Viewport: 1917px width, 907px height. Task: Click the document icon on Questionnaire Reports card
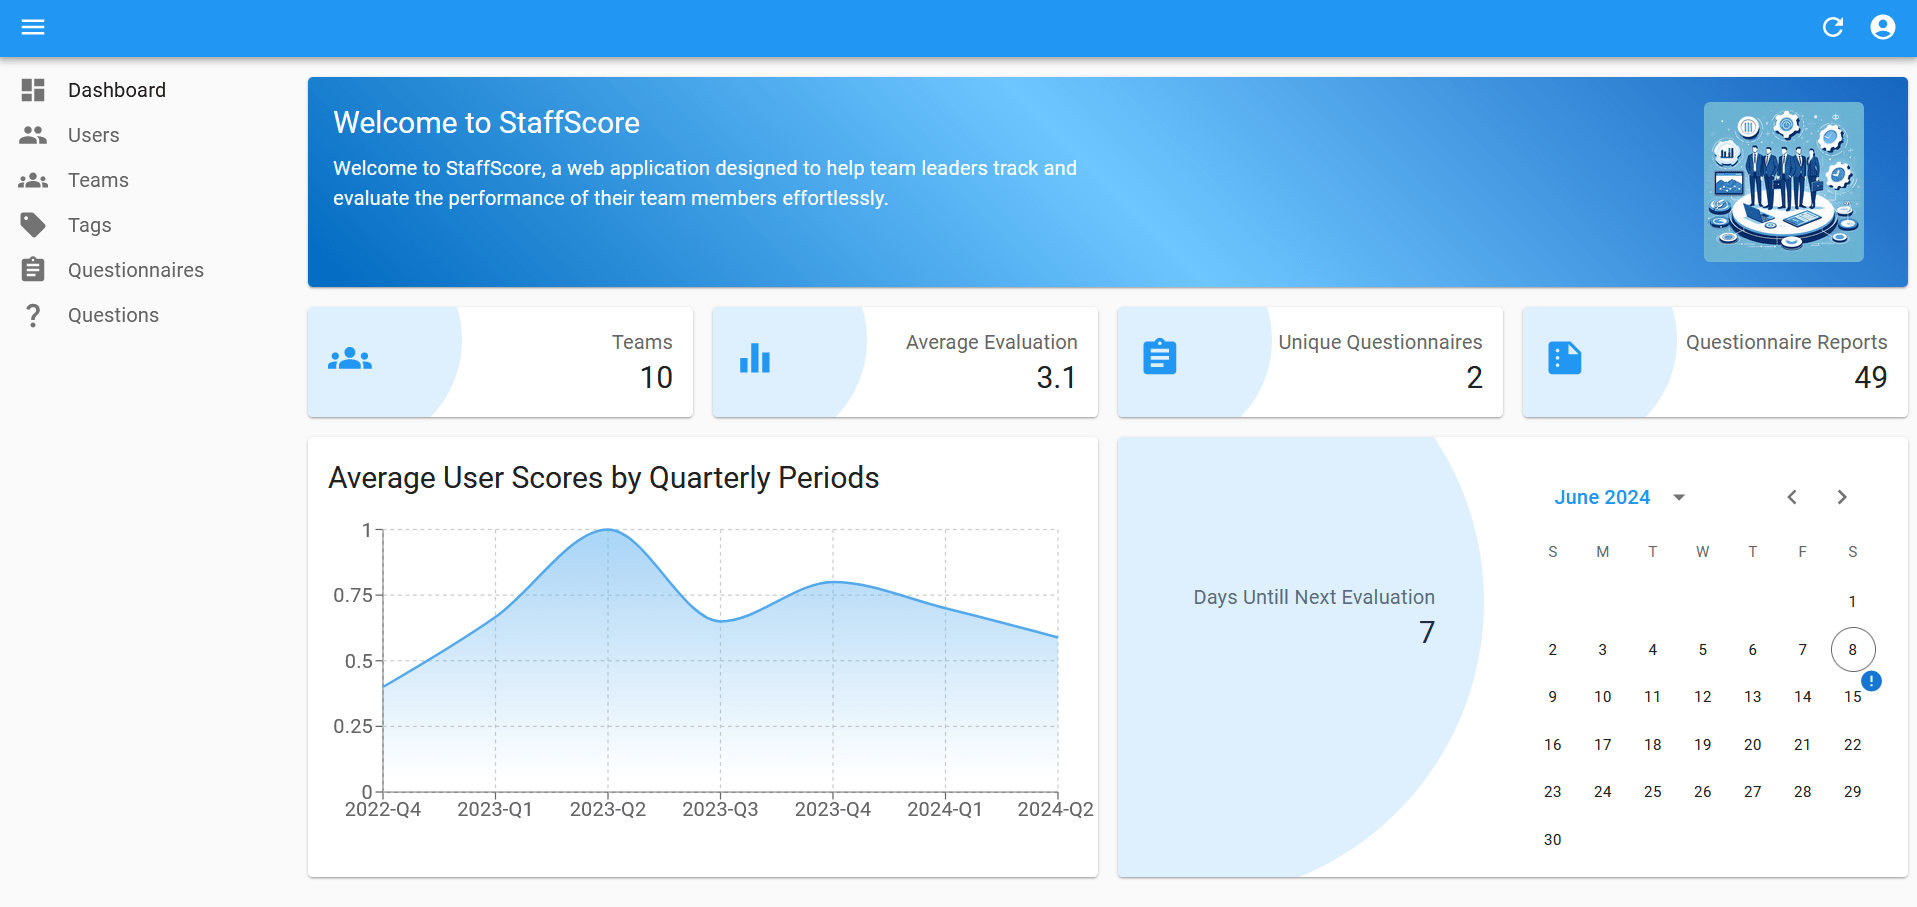click(1565, 358)
